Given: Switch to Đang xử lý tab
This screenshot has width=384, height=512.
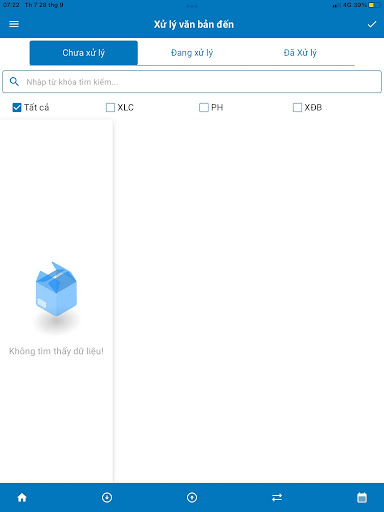Looking at the screenshot, I should (192, 53).
